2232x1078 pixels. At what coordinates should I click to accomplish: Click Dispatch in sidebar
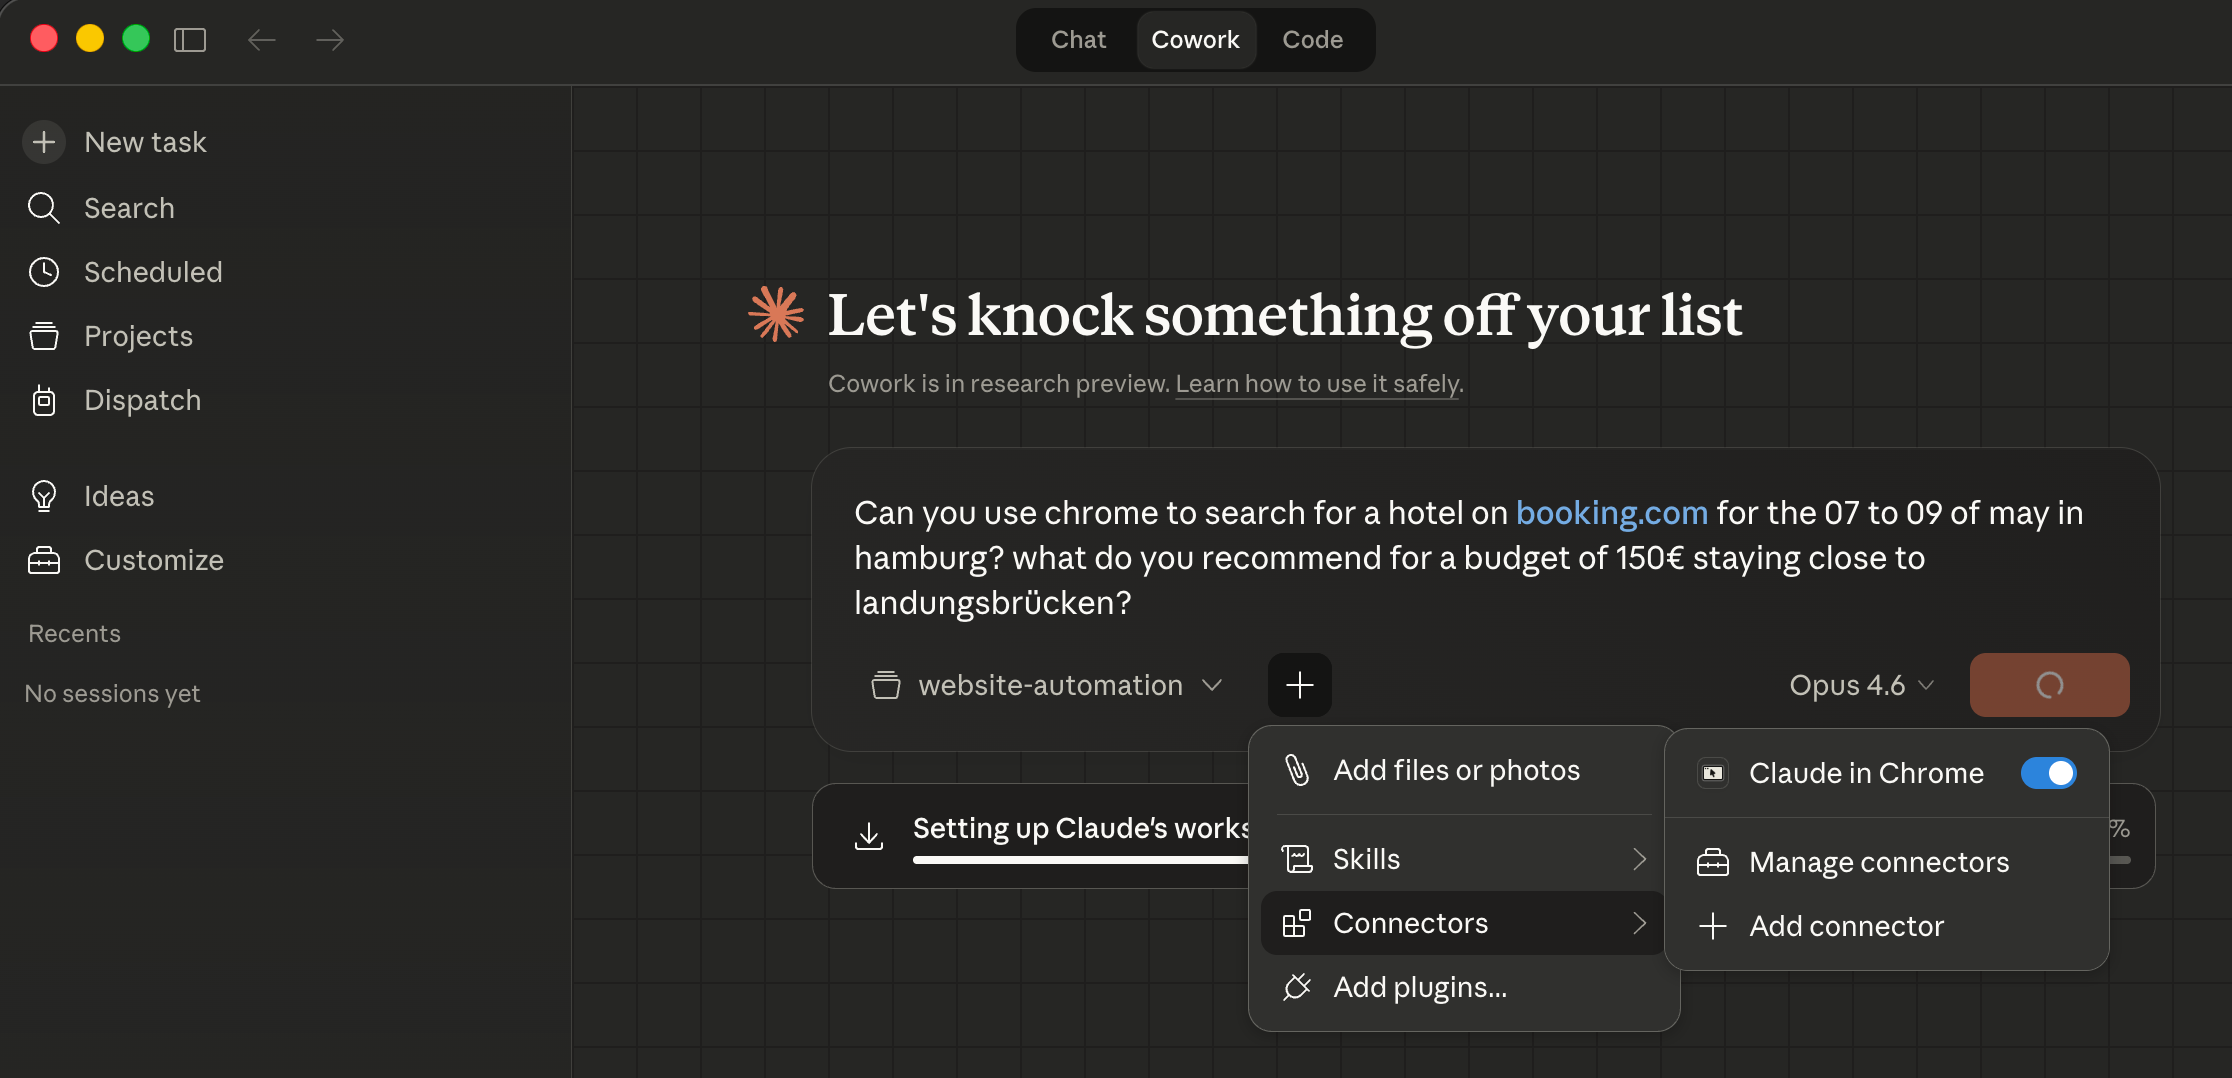(x=142, y=400)
